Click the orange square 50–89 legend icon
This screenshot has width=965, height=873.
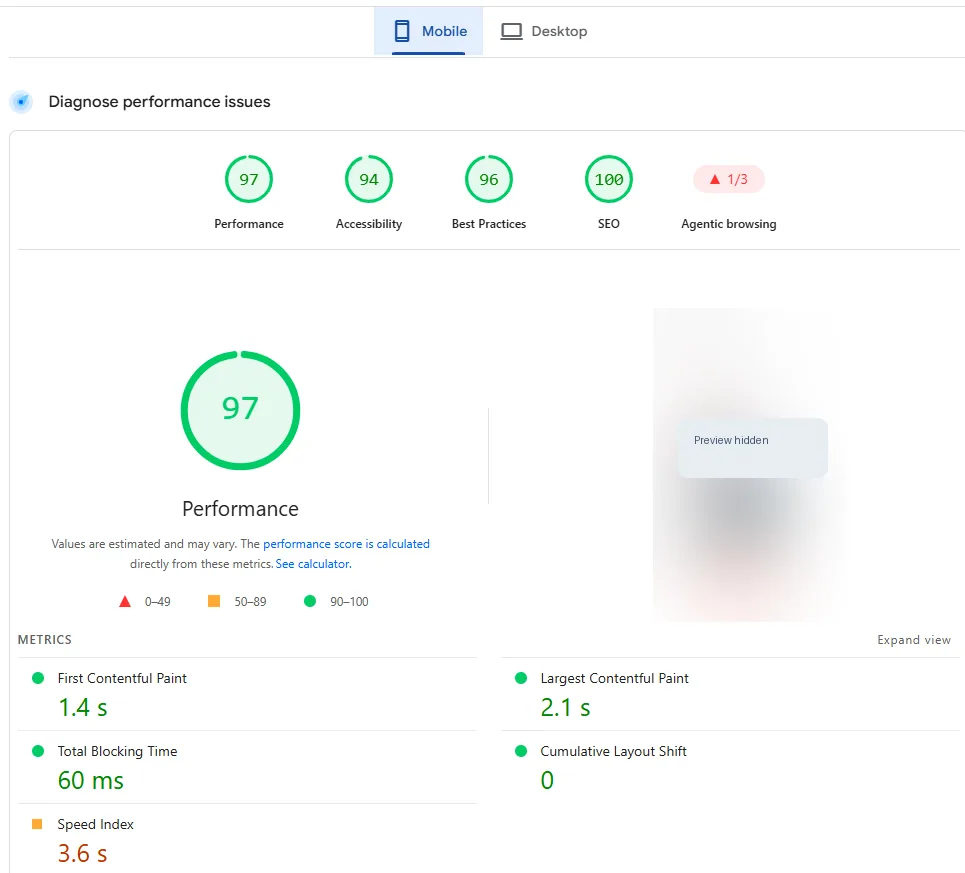pos(214,601)
